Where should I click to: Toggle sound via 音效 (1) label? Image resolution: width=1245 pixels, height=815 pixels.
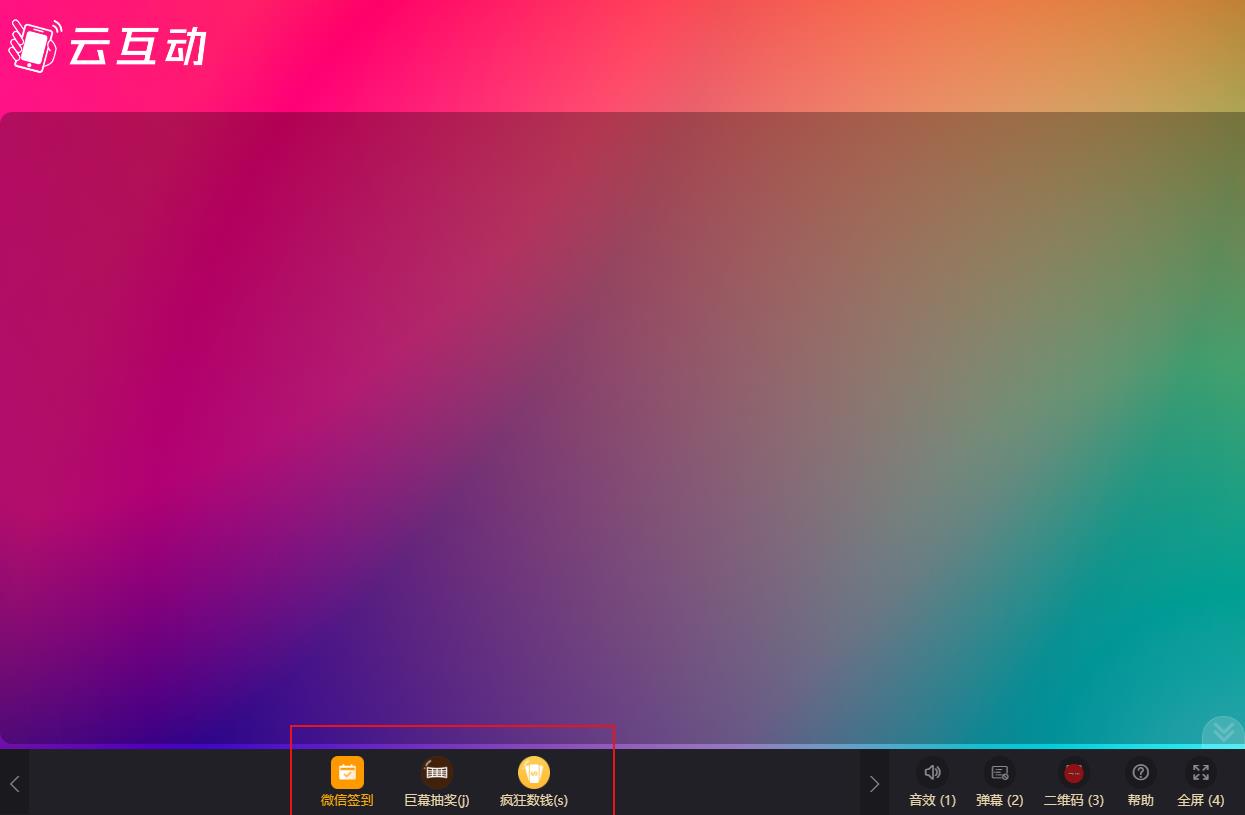[x=932, y=800]
